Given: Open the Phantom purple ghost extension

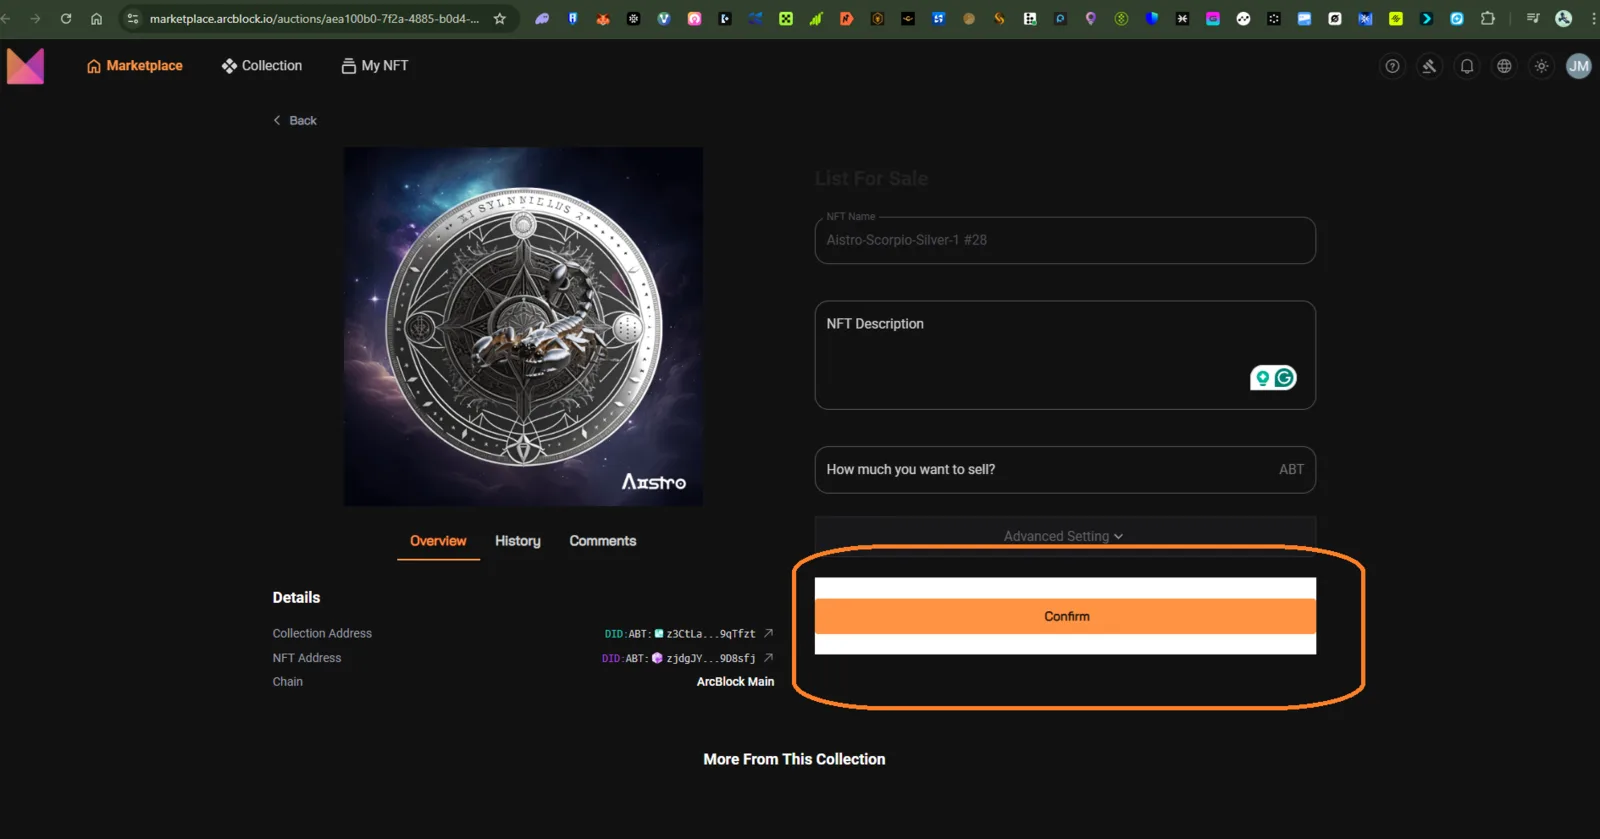Looking at the screenshot, I should (x=542, y=18).
